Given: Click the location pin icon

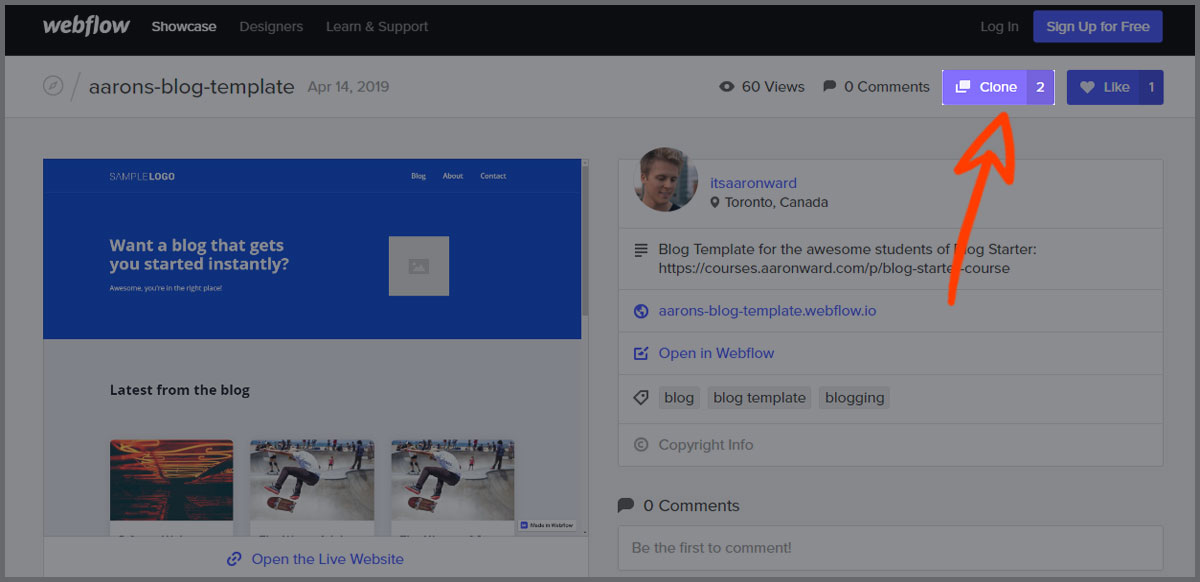Looking at the screenshot, I should [715, 202].
